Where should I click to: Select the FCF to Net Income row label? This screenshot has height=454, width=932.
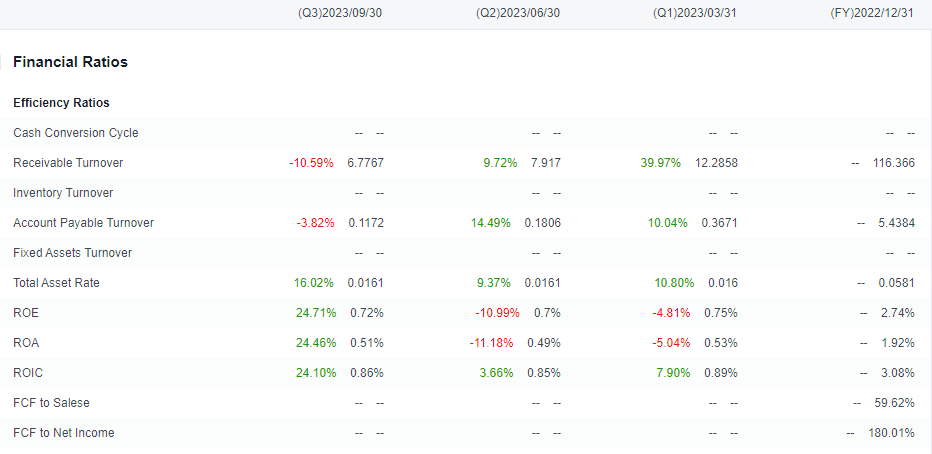click(64, 433)
